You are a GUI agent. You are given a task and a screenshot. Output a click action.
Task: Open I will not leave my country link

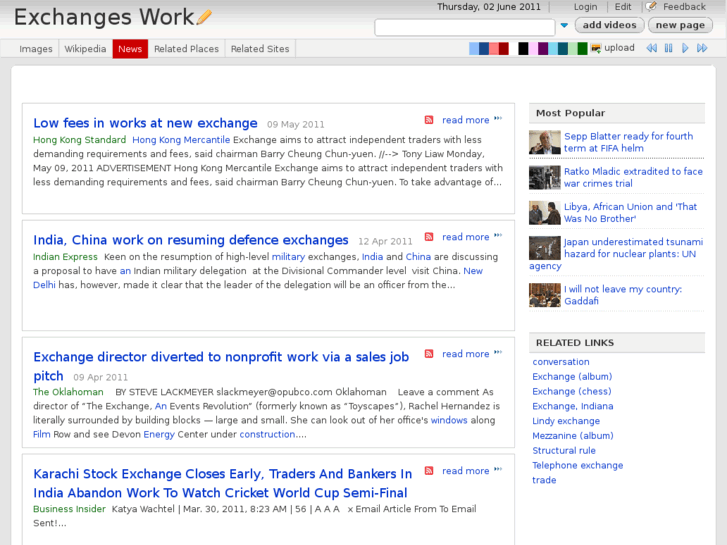623,295
